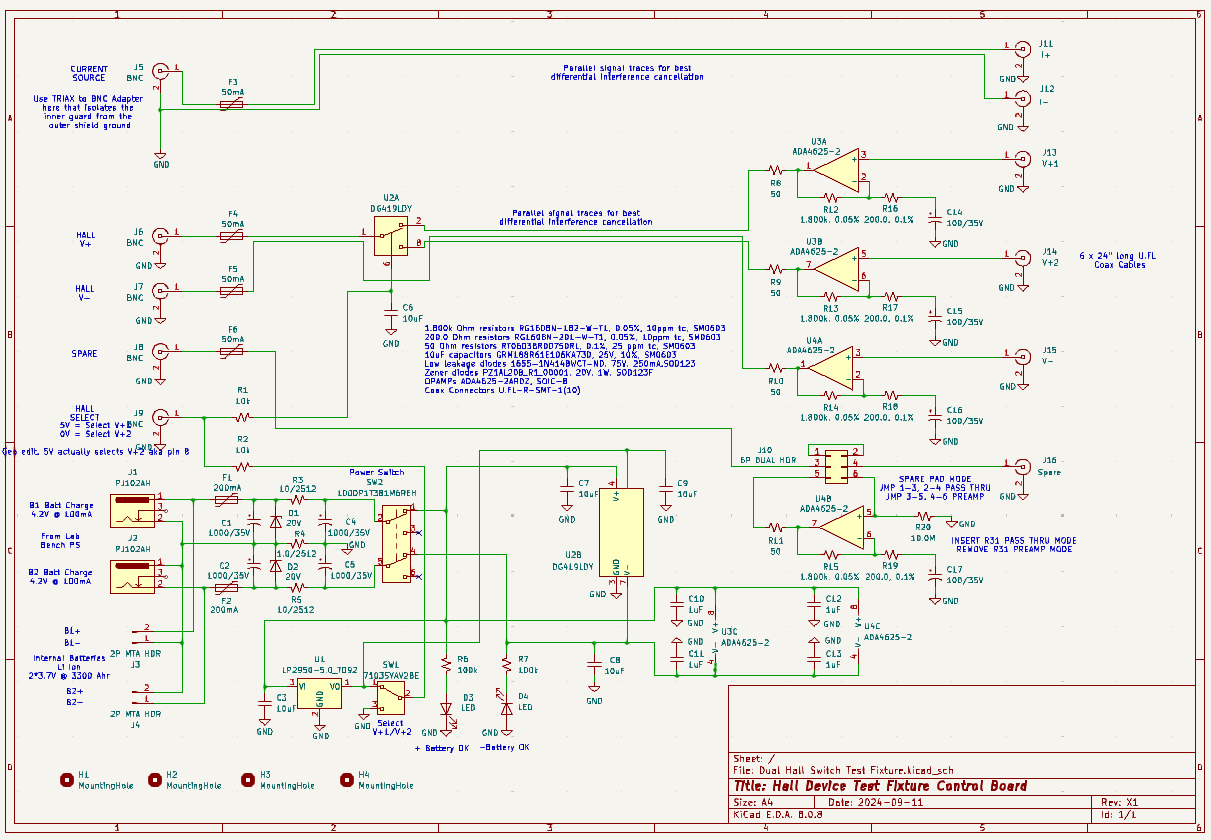Click capacitor C6 10uF below U2A
This screenshot has height=840, width=1211.
coord(391,315)
